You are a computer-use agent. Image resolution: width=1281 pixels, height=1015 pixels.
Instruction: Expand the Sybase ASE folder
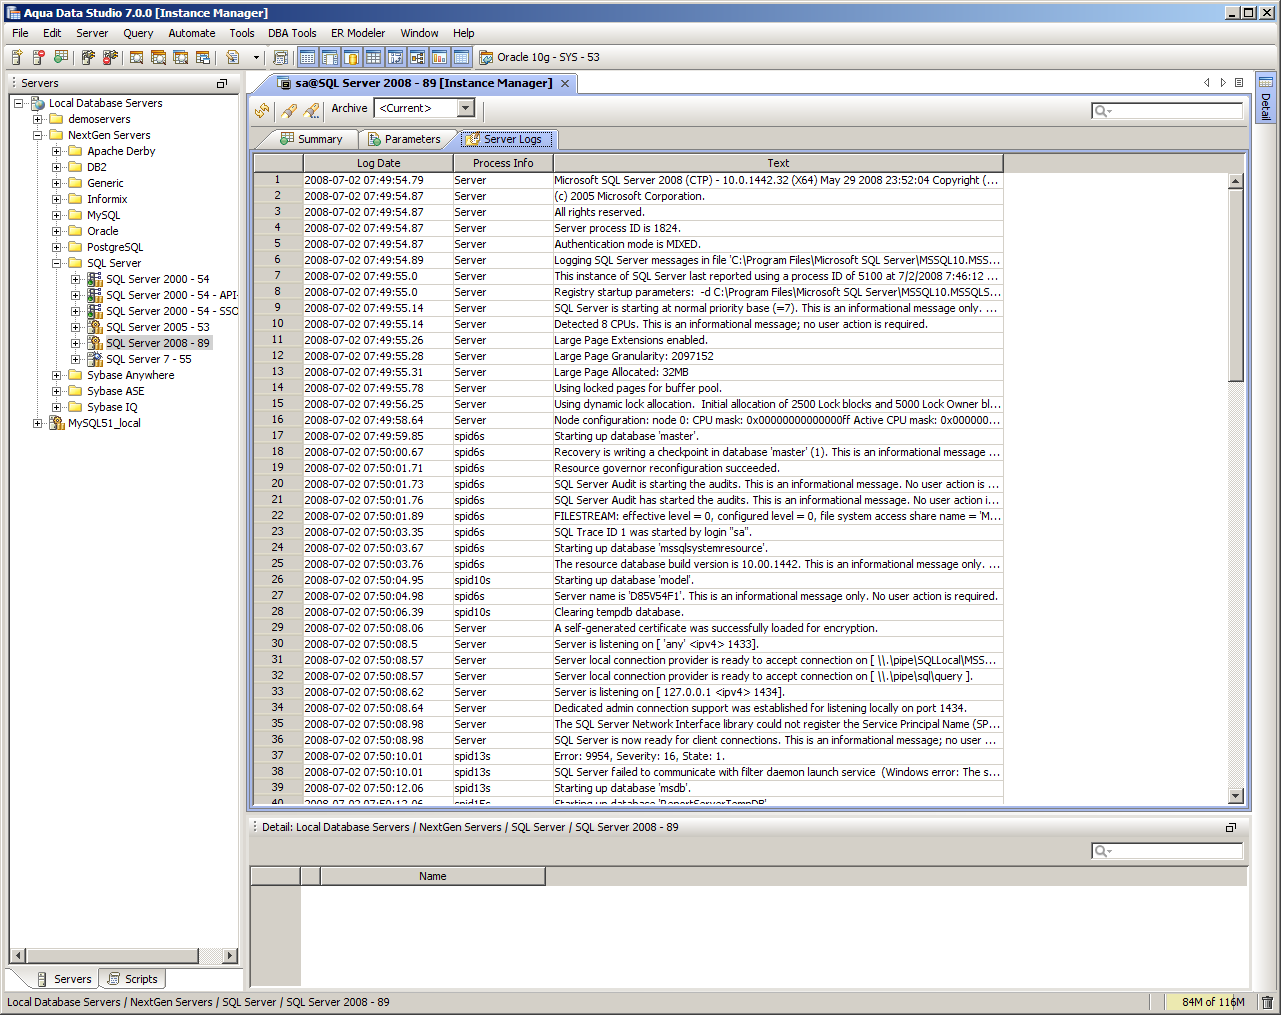57,391
